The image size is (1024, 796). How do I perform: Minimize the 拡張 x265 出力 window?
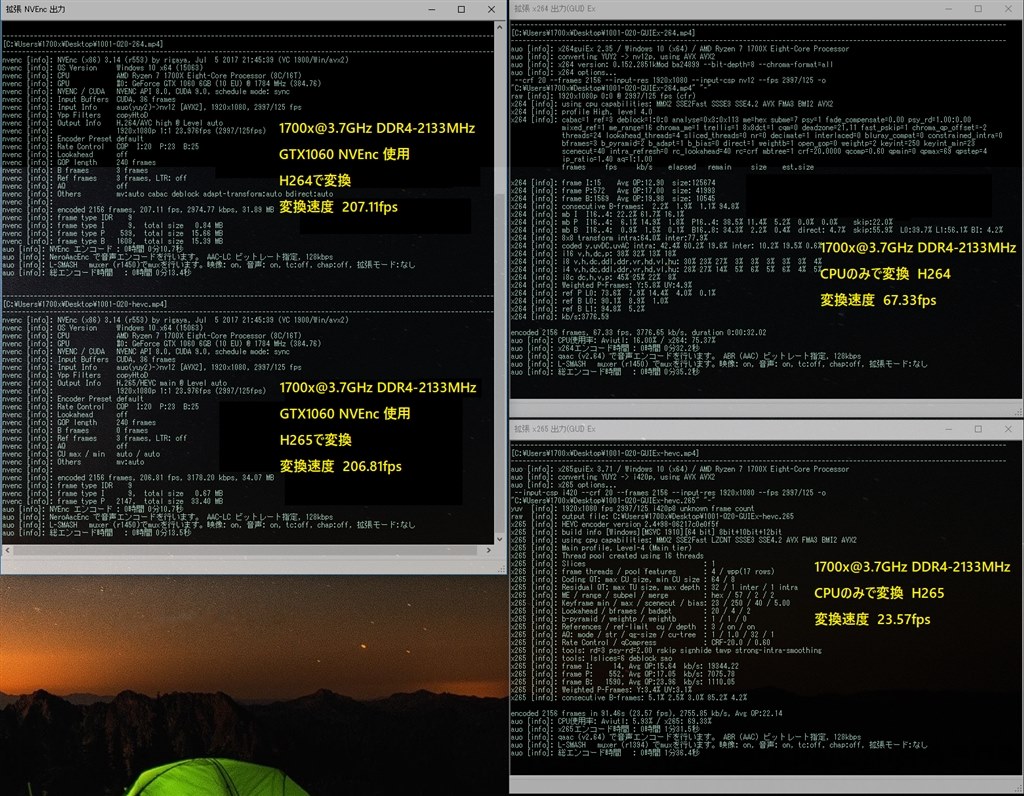pos(948,429)
